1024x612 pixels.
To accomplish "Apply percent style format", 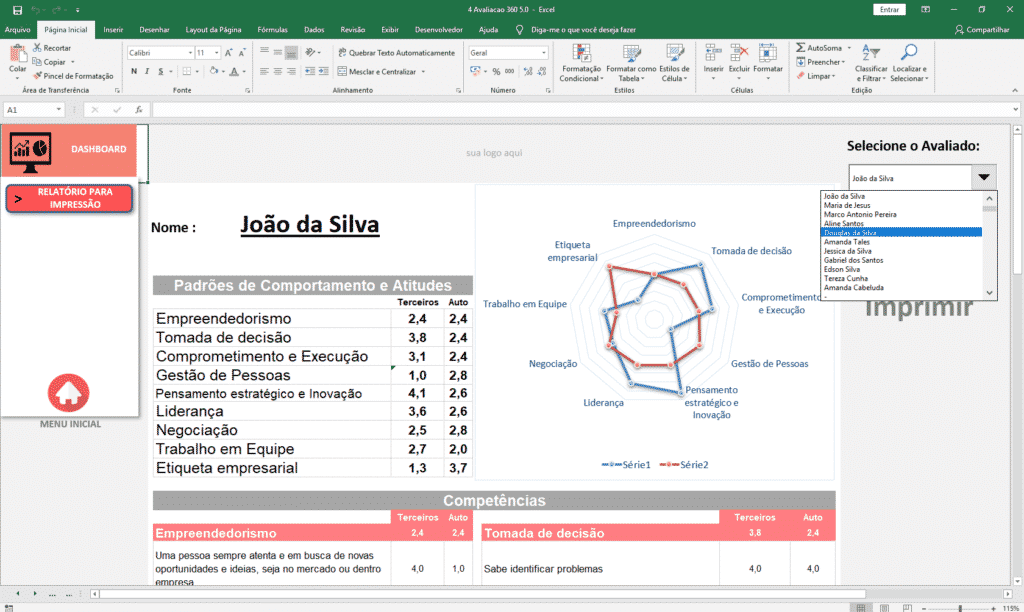I will (496, 71).
